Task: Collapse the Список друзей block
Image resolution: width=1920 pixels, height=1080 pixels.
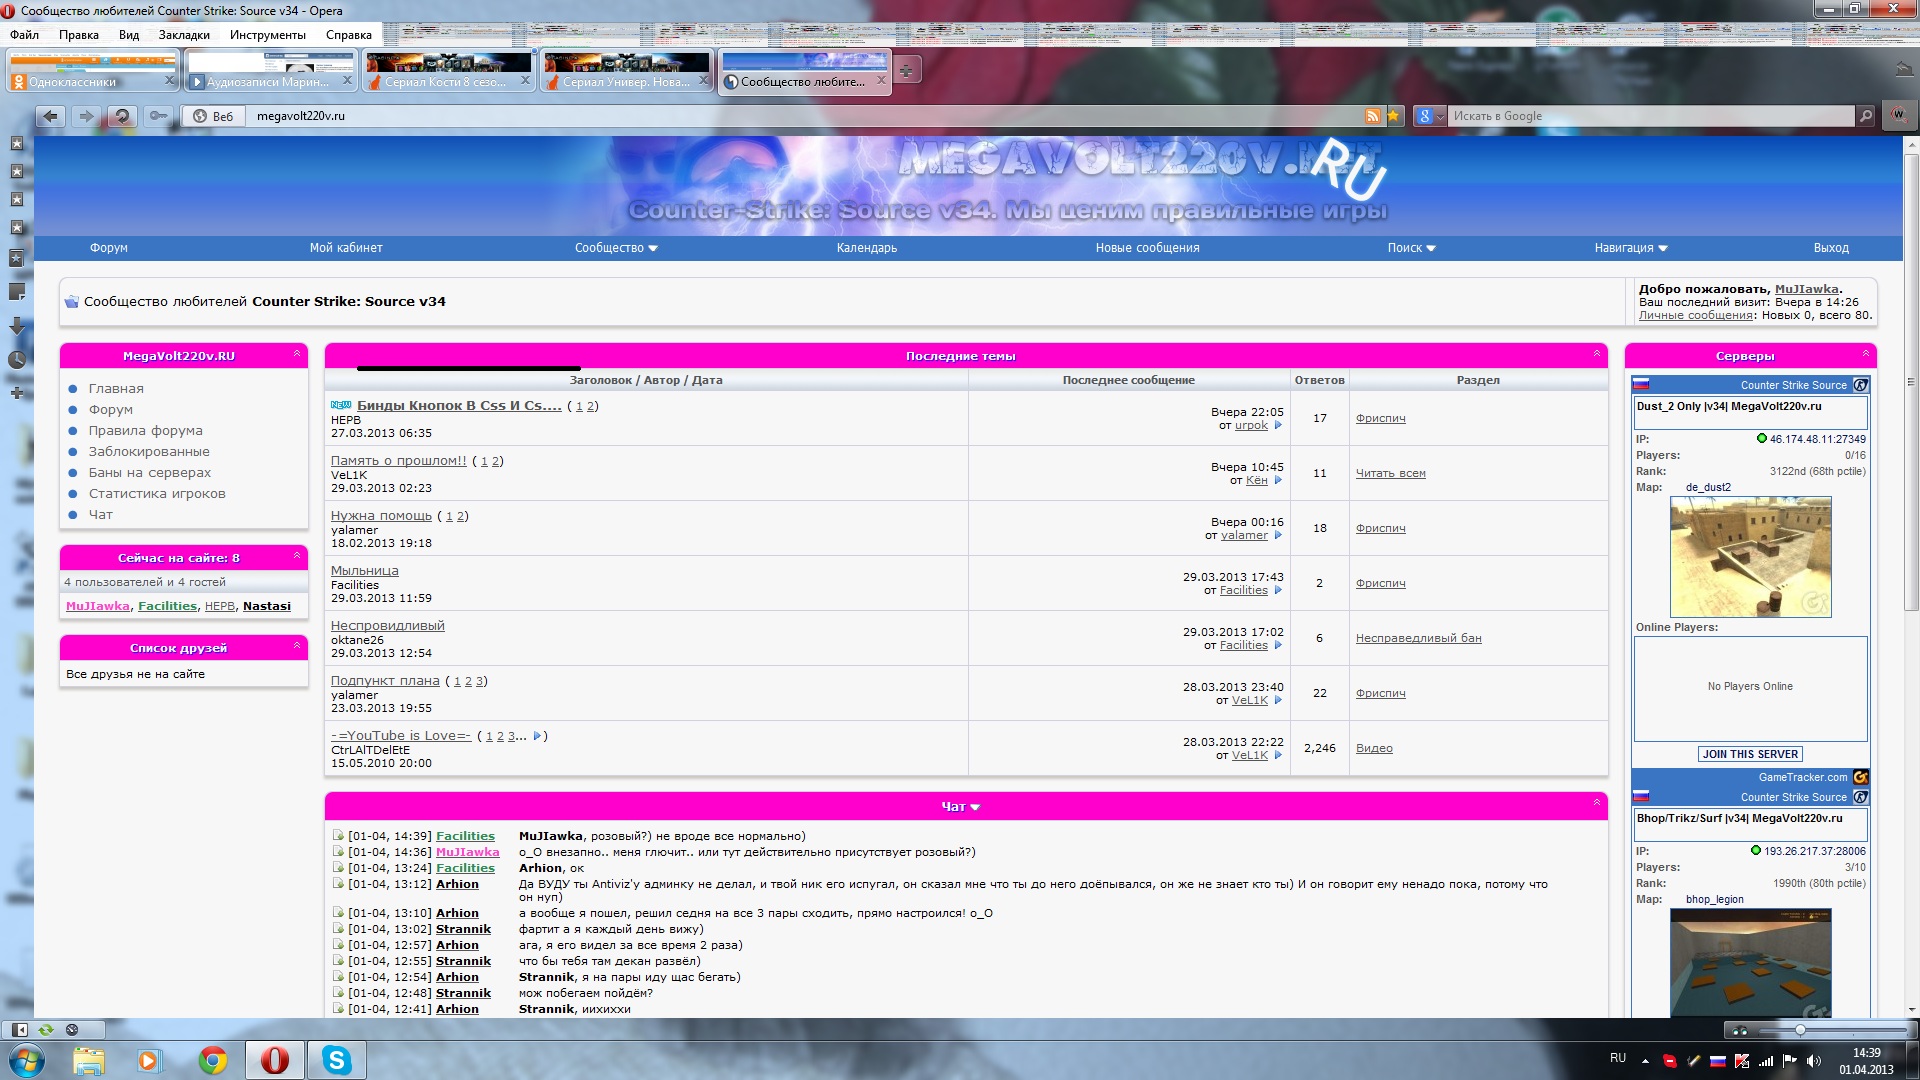Action: [297, 645]
